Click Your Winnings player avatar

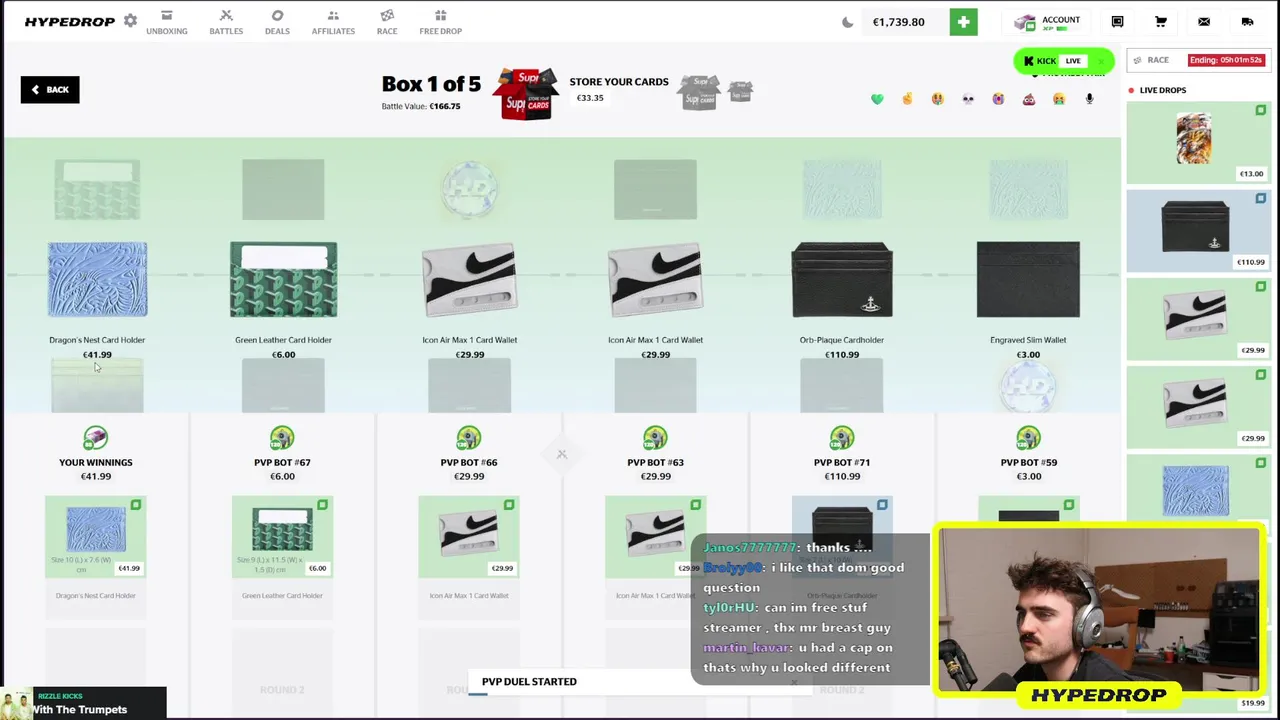coord(95,438)
